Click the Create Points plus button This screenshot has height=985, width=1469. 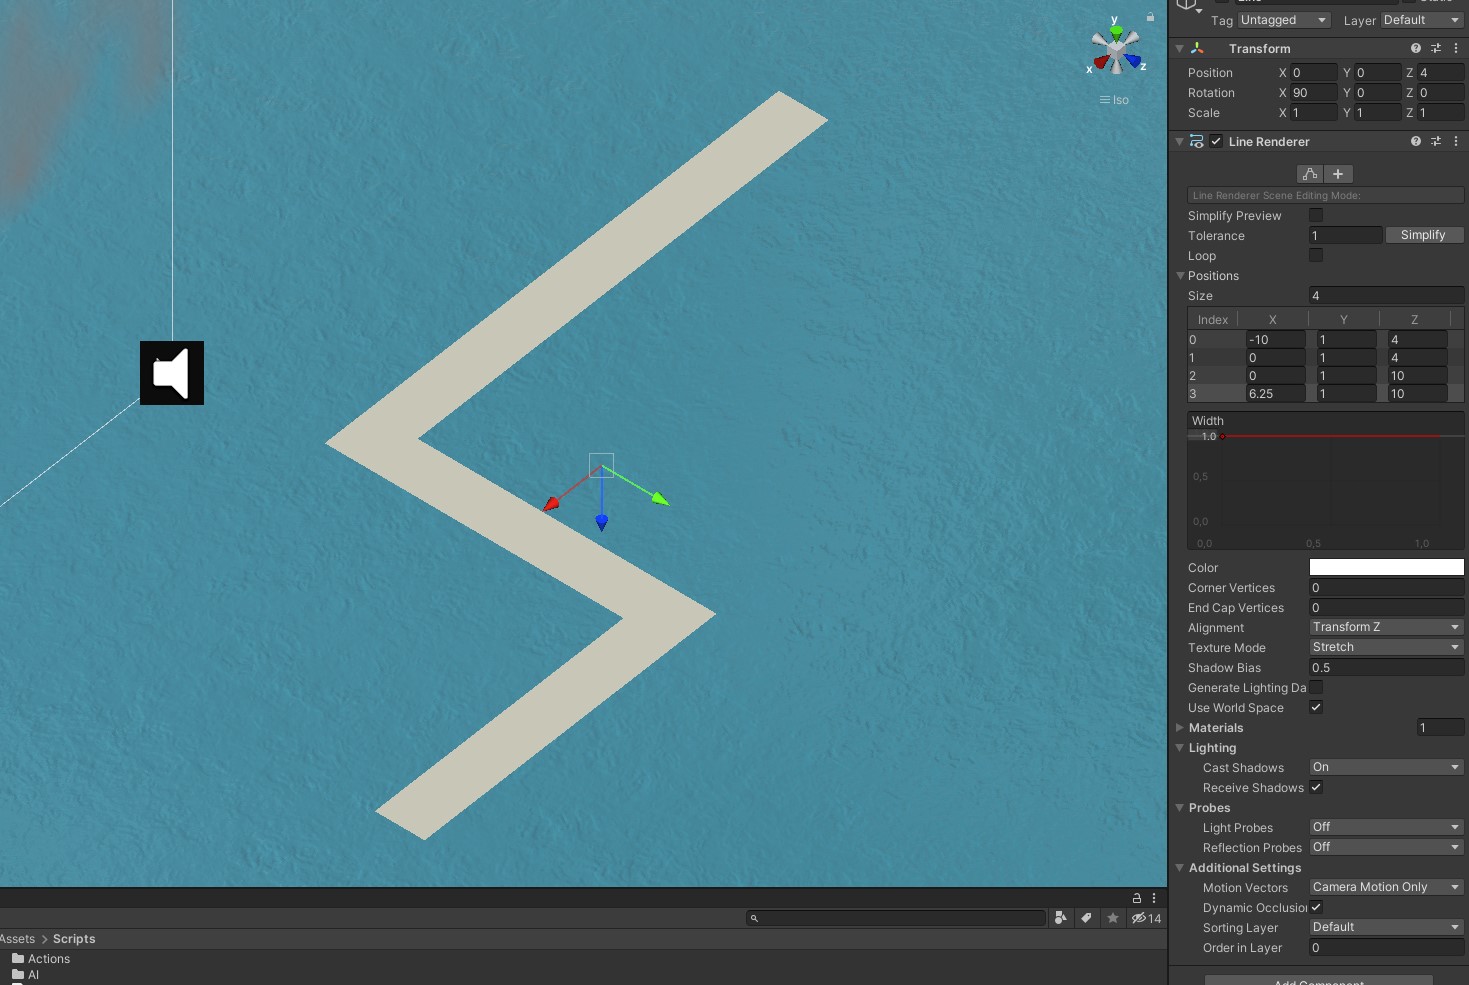click(x=1338, y=174)
